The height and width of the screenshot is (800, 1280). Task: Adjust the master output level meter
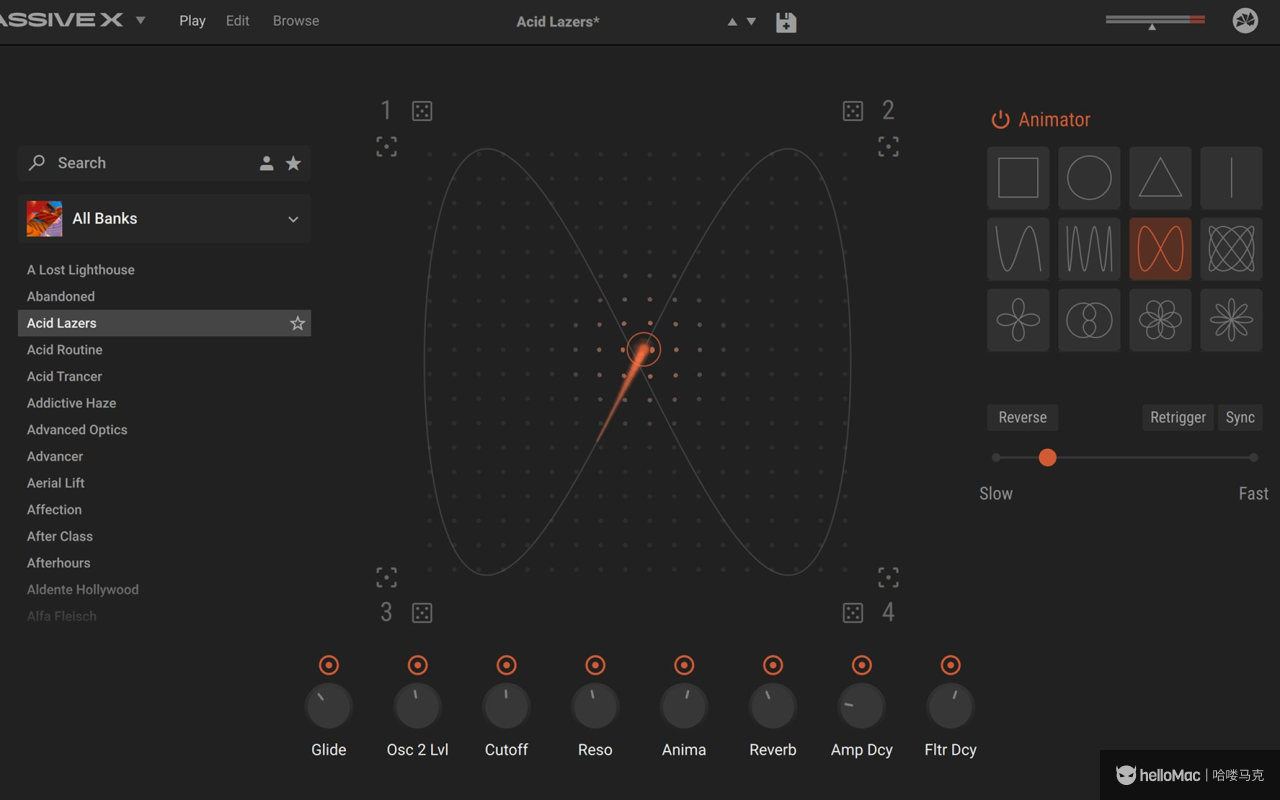point(1155,20)
